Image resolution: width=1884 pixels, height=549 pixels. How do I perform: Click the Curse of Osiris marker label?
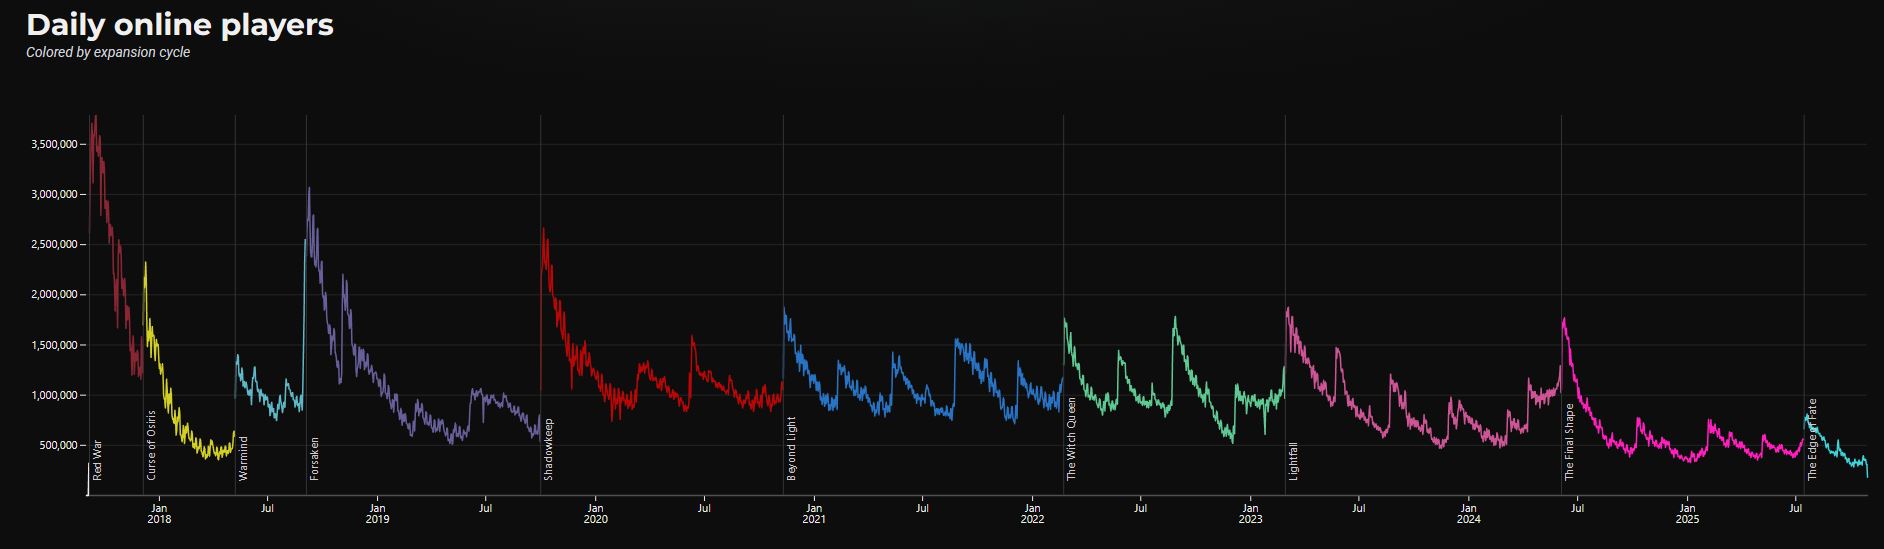[x=152, y=445]
